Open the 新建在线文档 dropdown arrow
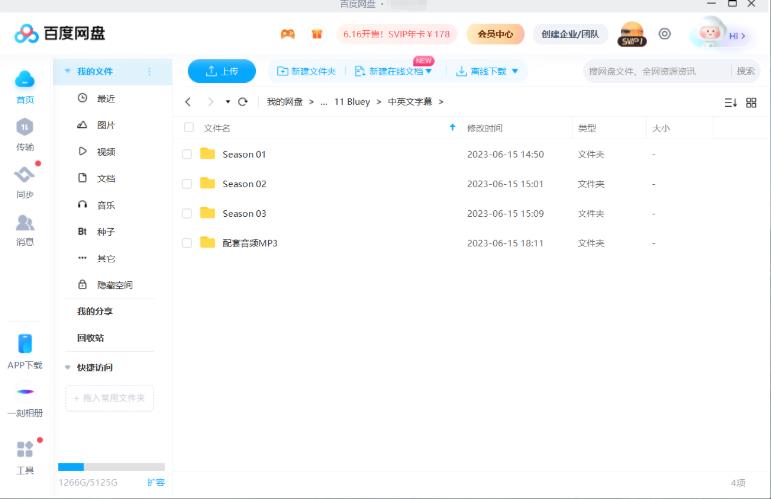Screen dimensions: 771x499 click(428, 72)
